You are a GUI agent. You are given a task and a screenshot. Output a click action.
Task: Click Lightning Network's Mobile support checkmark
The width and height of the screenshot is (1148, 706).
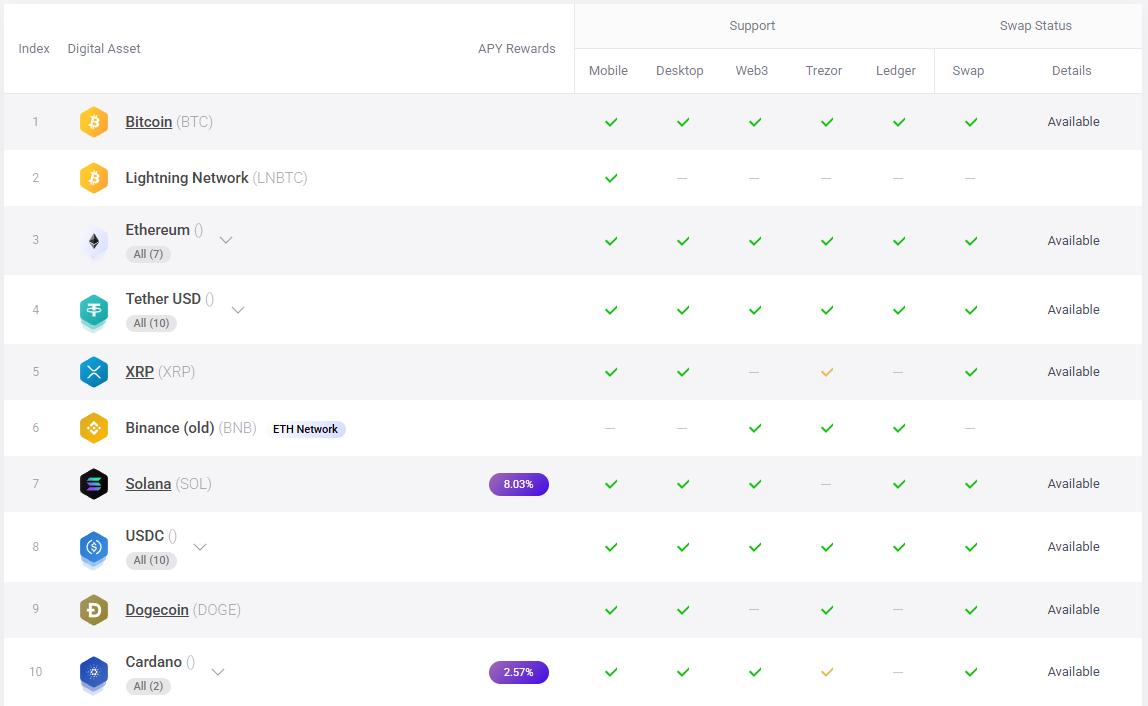611,178
